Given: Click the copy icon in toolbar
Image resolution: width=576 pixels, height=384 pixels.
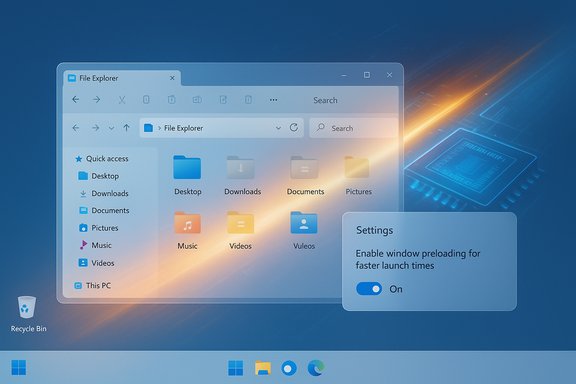Looking at the screenshot, I should click(x=146, y=100).
